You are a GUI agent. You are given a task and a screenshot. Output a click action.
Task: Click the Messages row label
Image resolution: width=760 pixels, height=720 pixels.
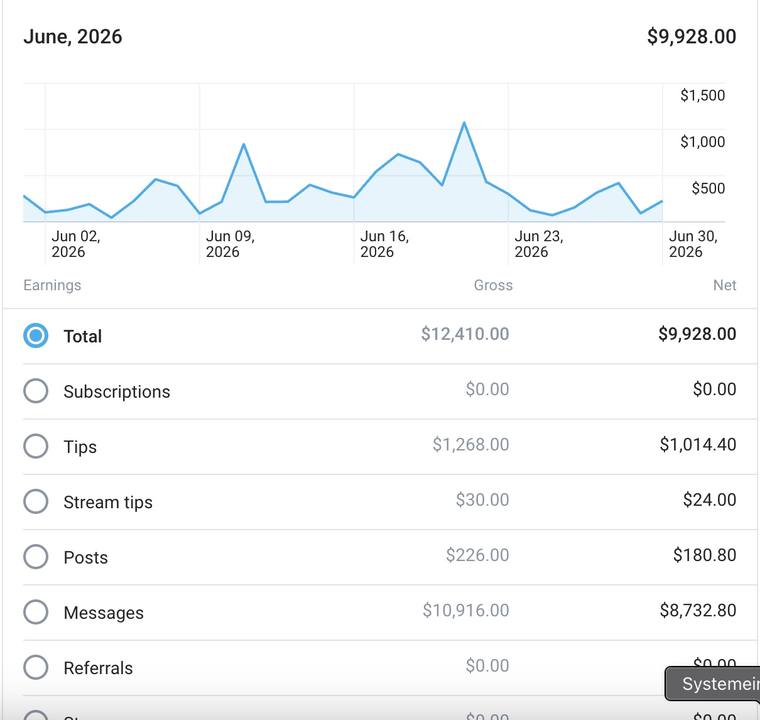104,613
